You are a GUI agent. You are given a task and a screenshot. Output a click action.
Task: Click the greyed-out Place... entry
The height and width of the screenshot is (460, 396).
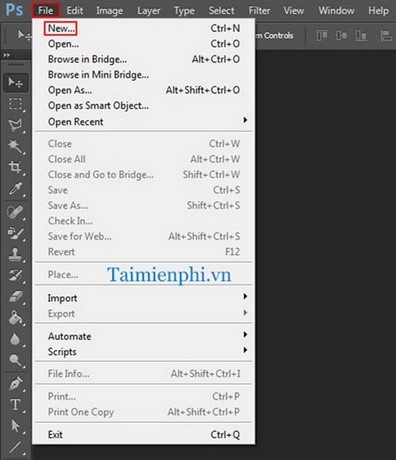click(x=144, y=275)
